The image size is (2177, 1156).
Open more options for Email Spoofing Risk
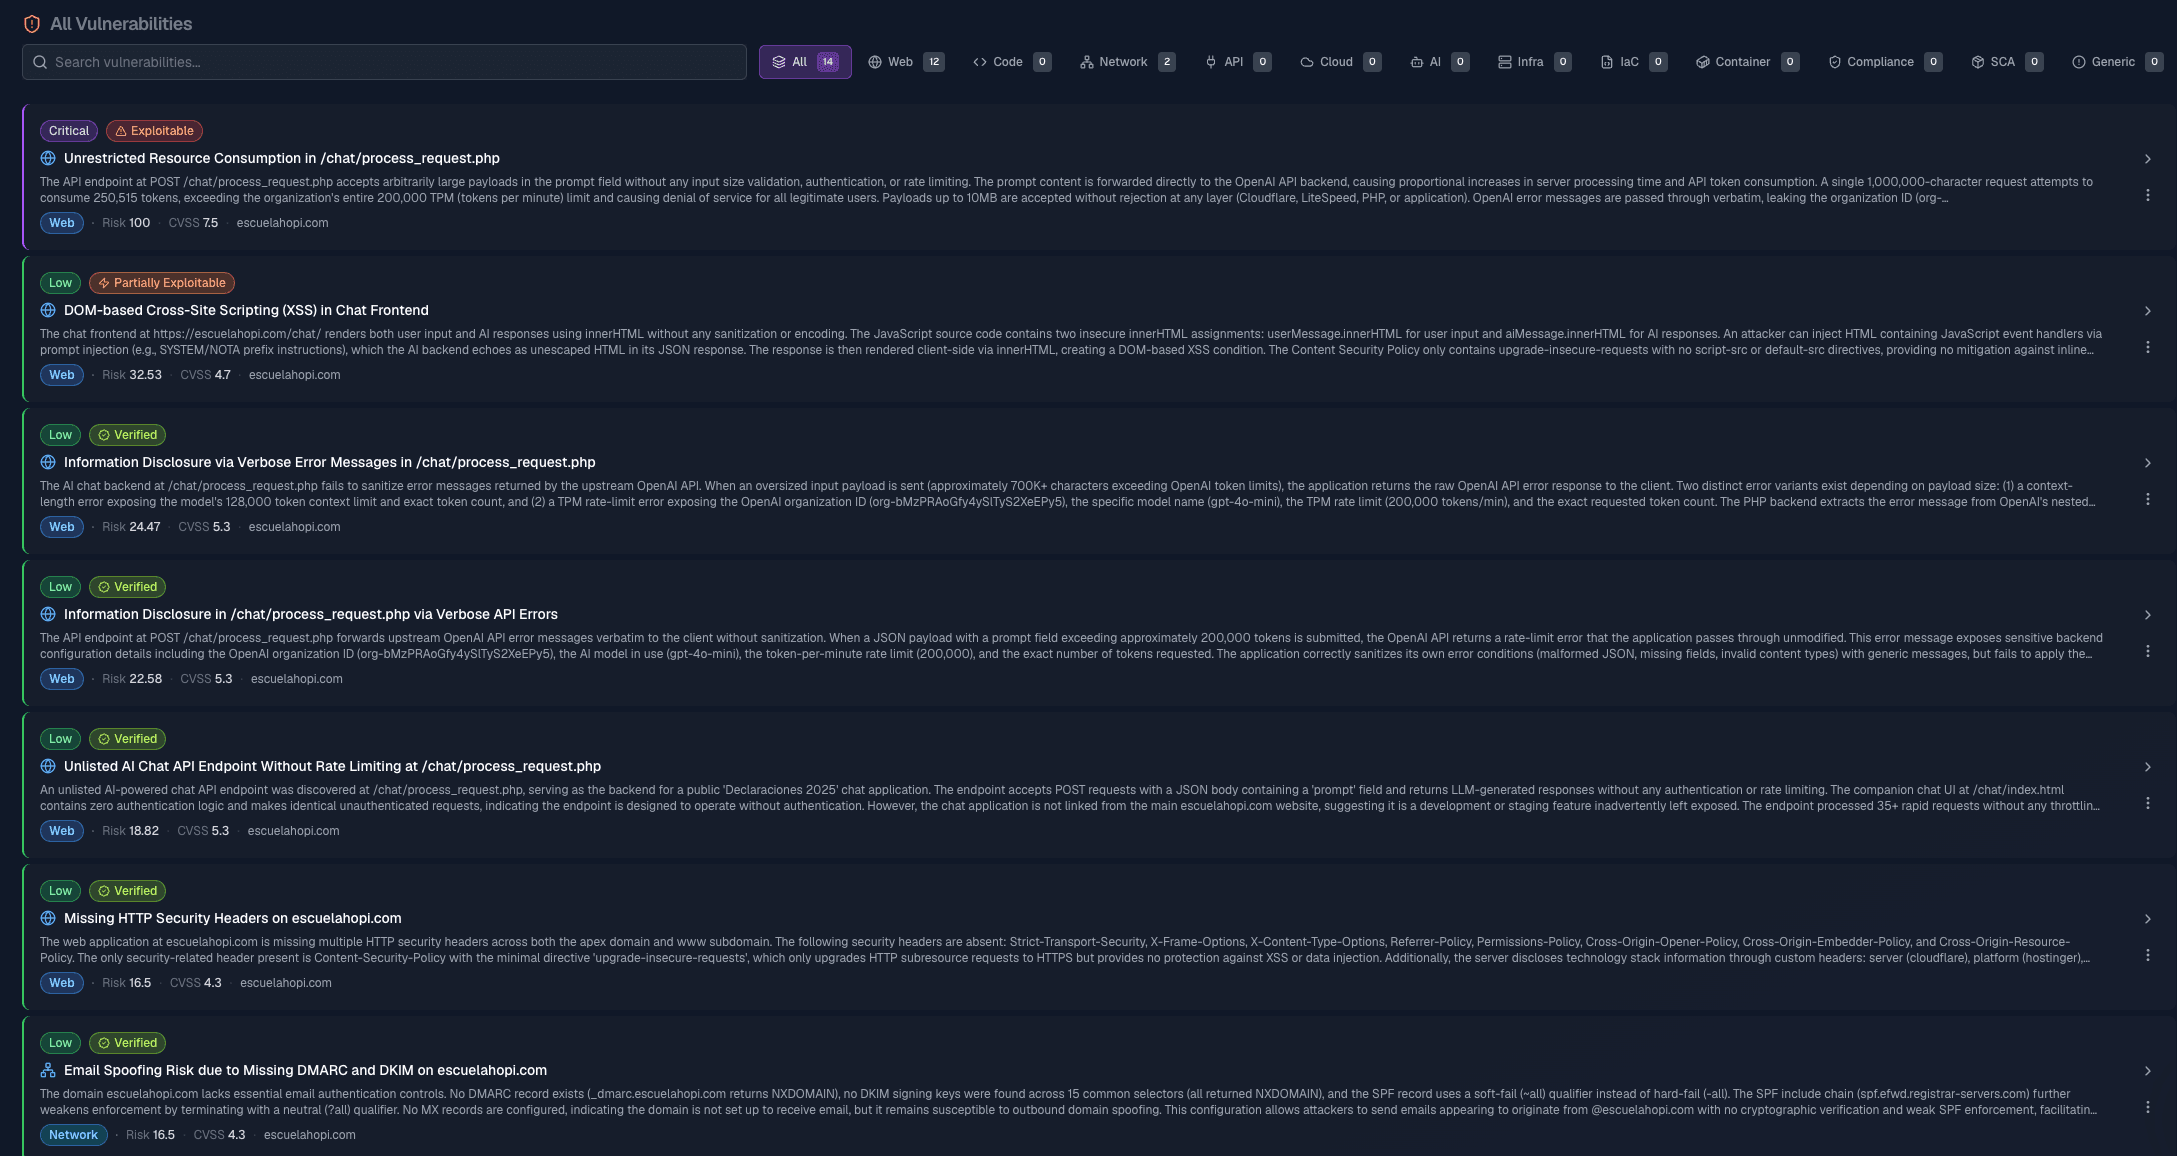click(x=2147, y=1107)
